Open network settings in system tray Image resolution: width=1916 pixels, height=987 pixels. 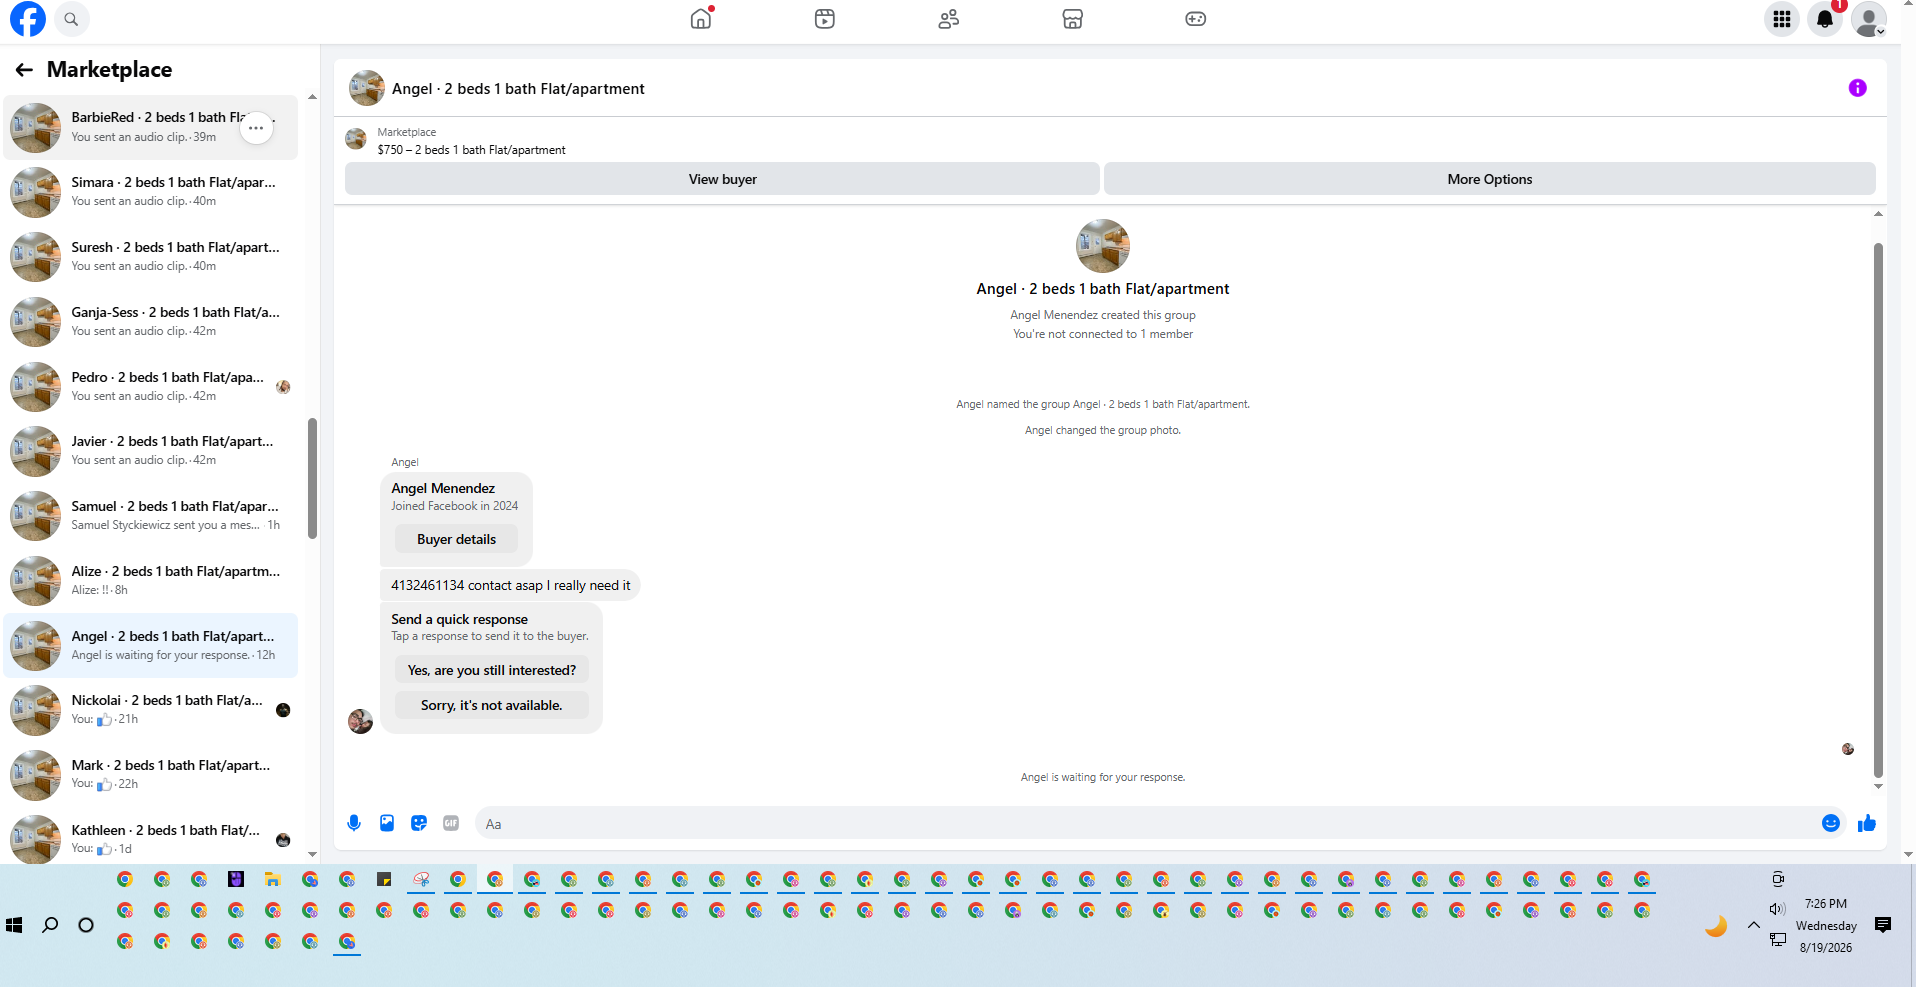click(x=1777, y=939)
